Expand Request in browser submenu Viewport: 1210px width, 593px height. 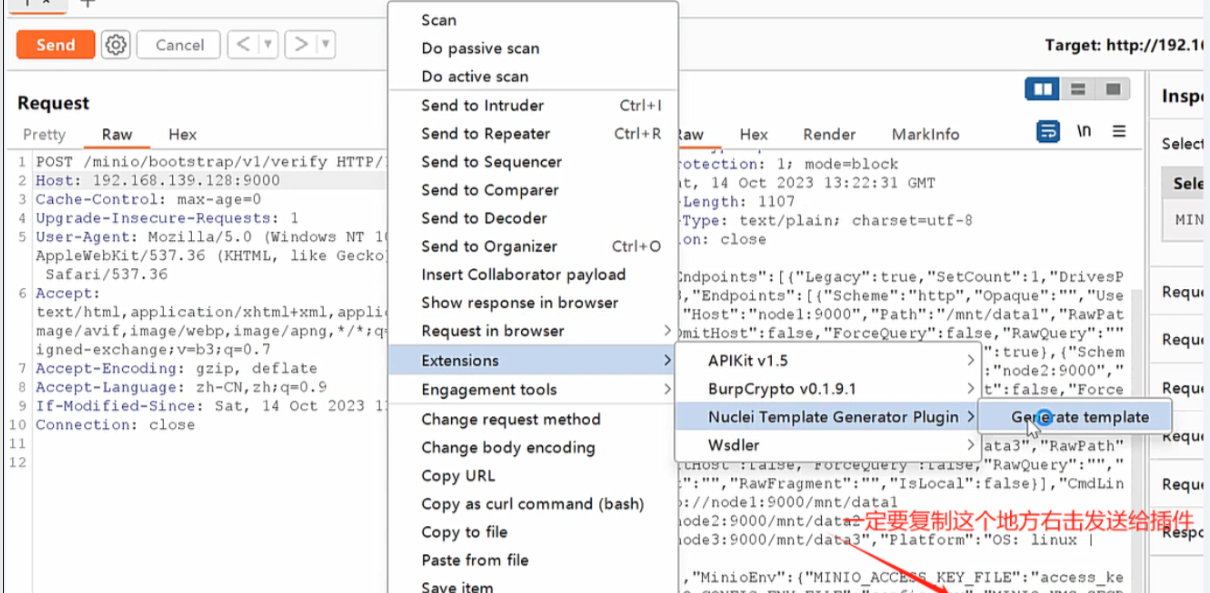point(533,330)
